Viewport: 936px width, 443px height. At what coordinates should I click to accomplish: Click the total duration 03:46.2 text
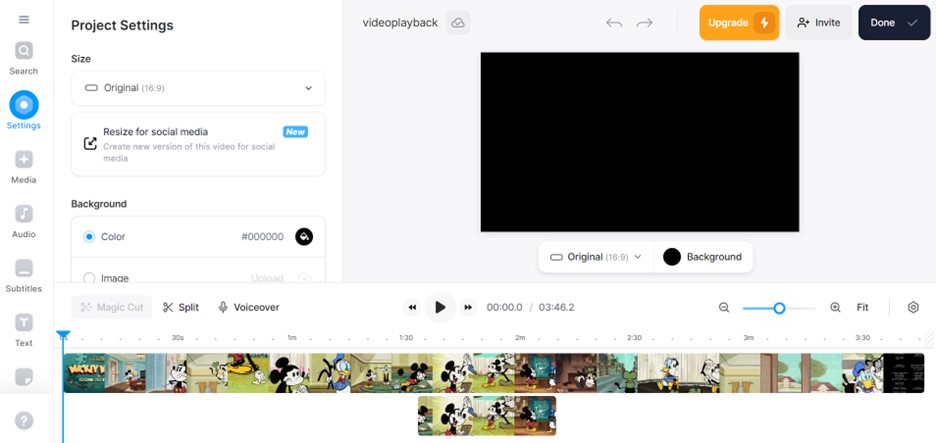(x=556, y=307)
